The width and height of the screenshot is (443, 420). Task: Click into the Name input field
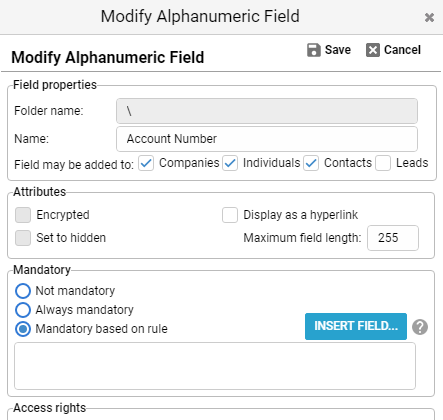267,139
